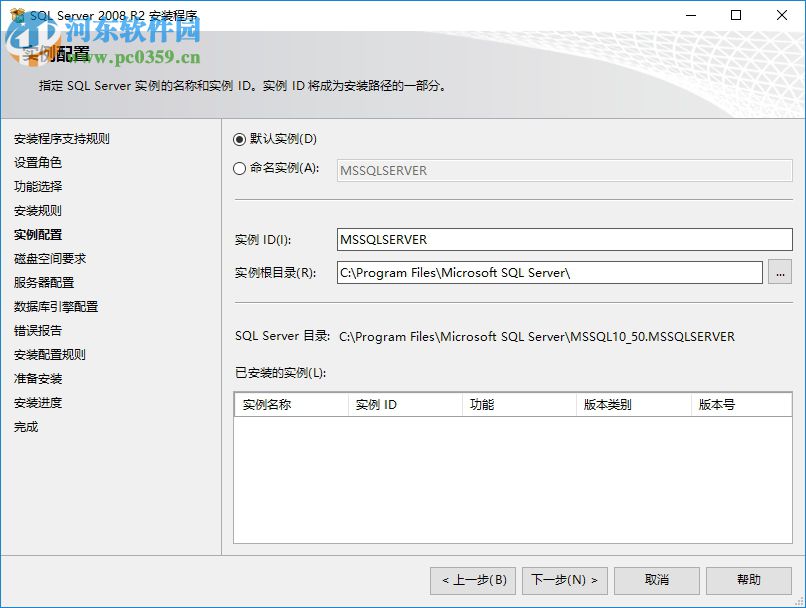Click the 下一步(N) button
Screen dimensions: 806x608
[565, 580]
